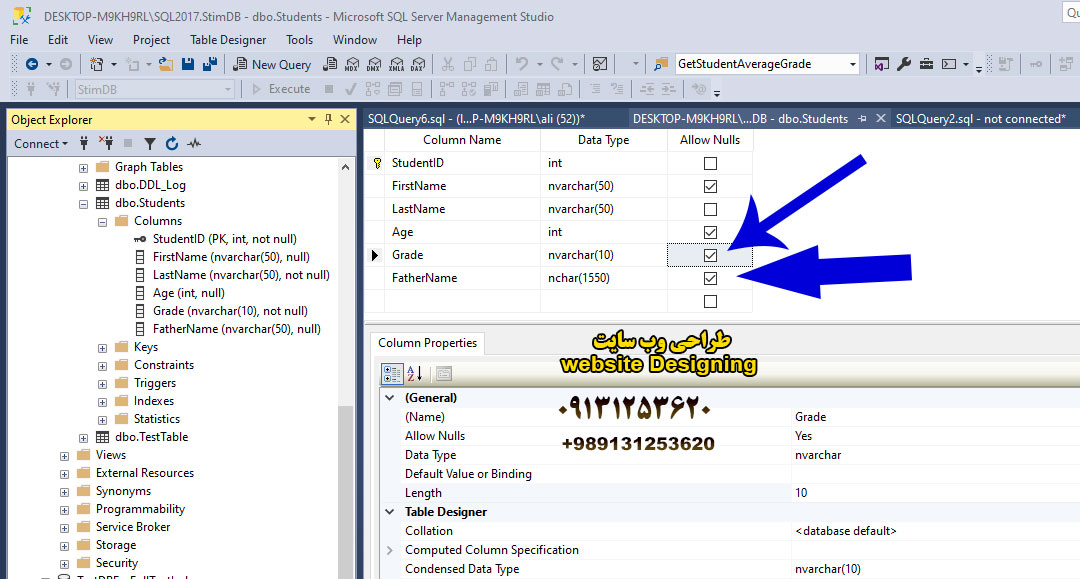The width and height of the screenshot is (1080, 579).
Task: Uncheck Allow Nulls for the Grade column
Action: click(710, 256)
